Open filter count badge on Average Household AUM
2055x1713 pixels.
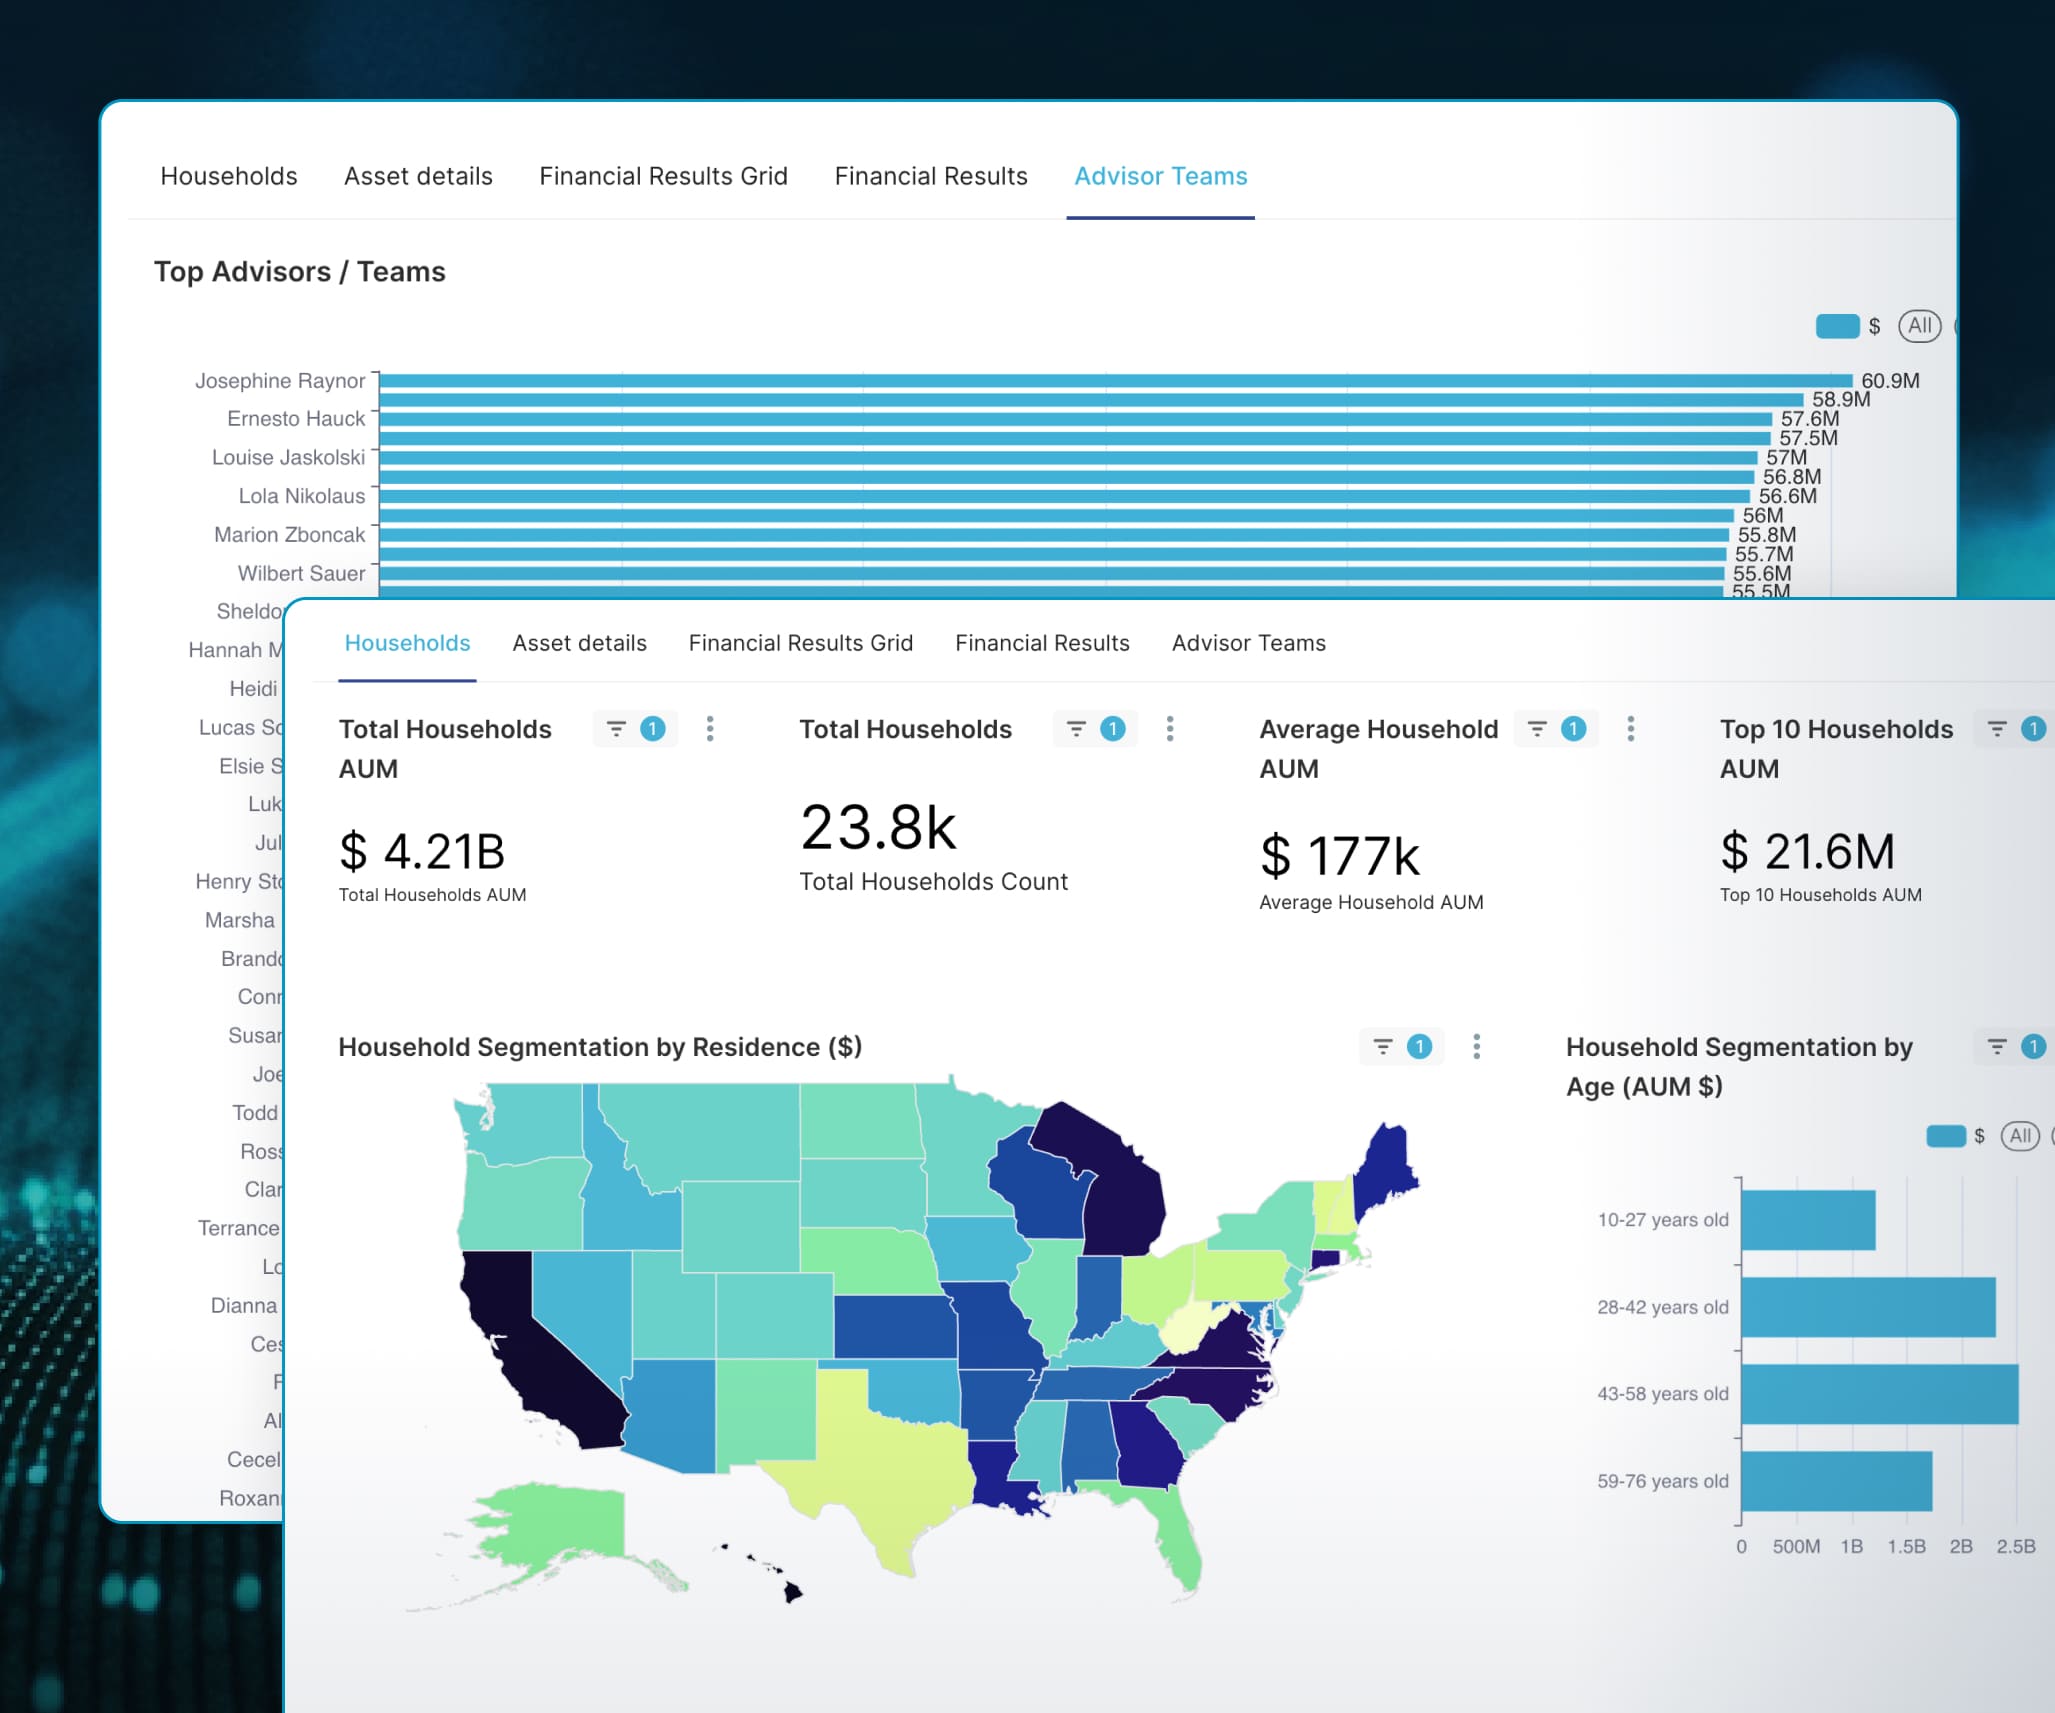1573,729
